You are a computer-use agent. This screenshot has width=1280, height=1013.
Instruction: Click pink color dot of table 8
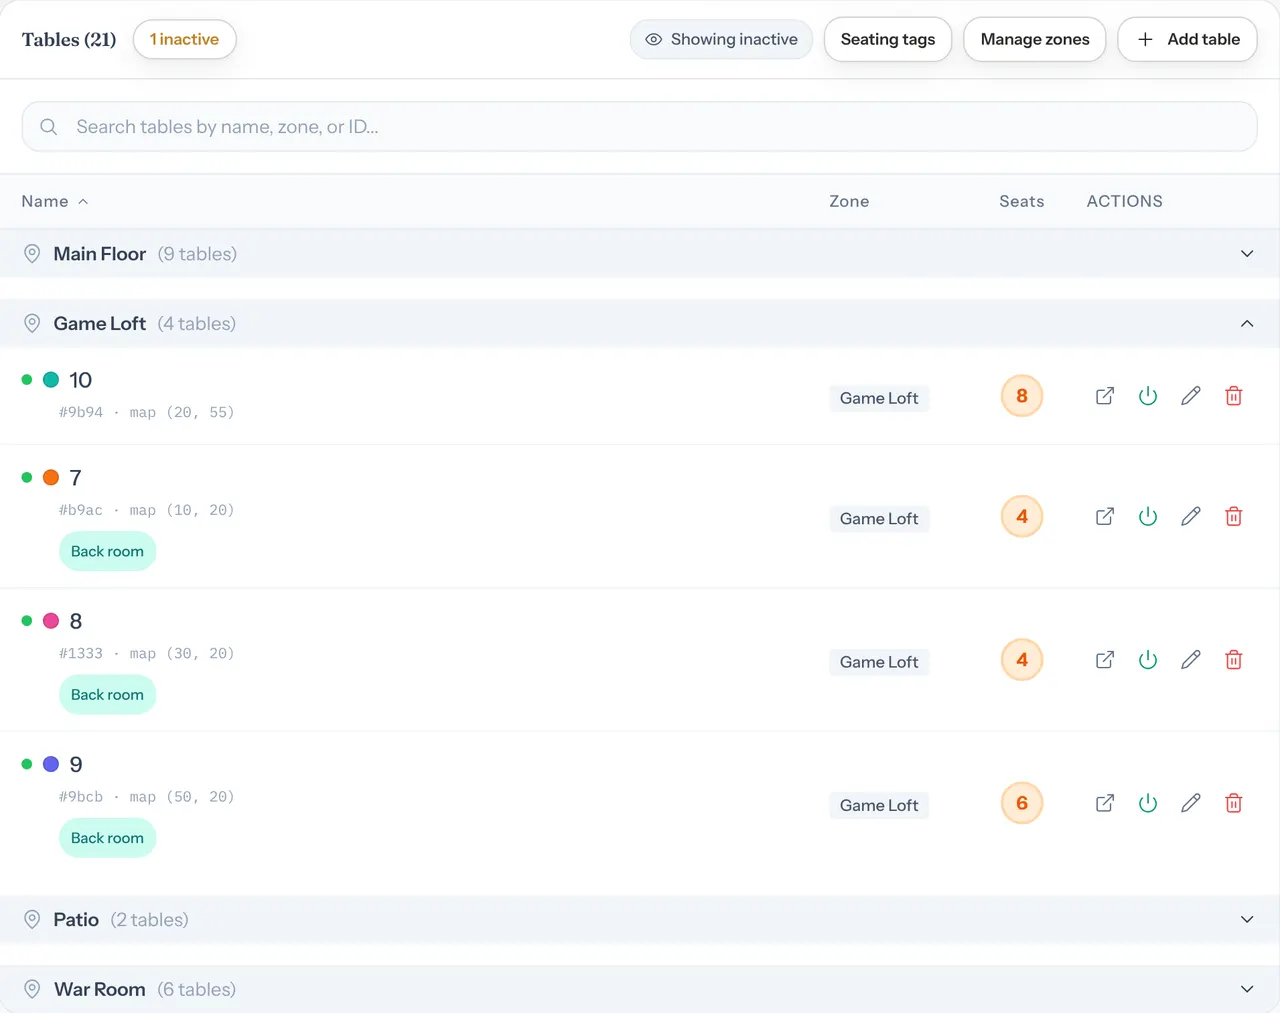pos(51,621)
